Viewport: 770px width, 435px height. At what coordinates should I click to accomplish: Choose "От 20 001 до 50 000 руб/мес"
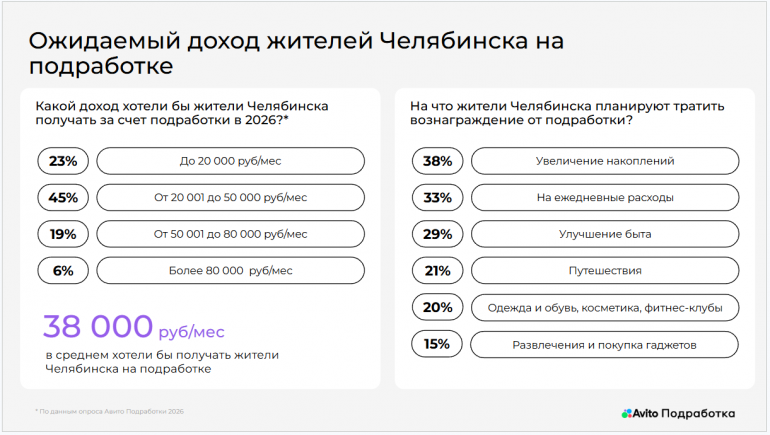point(231,197)
